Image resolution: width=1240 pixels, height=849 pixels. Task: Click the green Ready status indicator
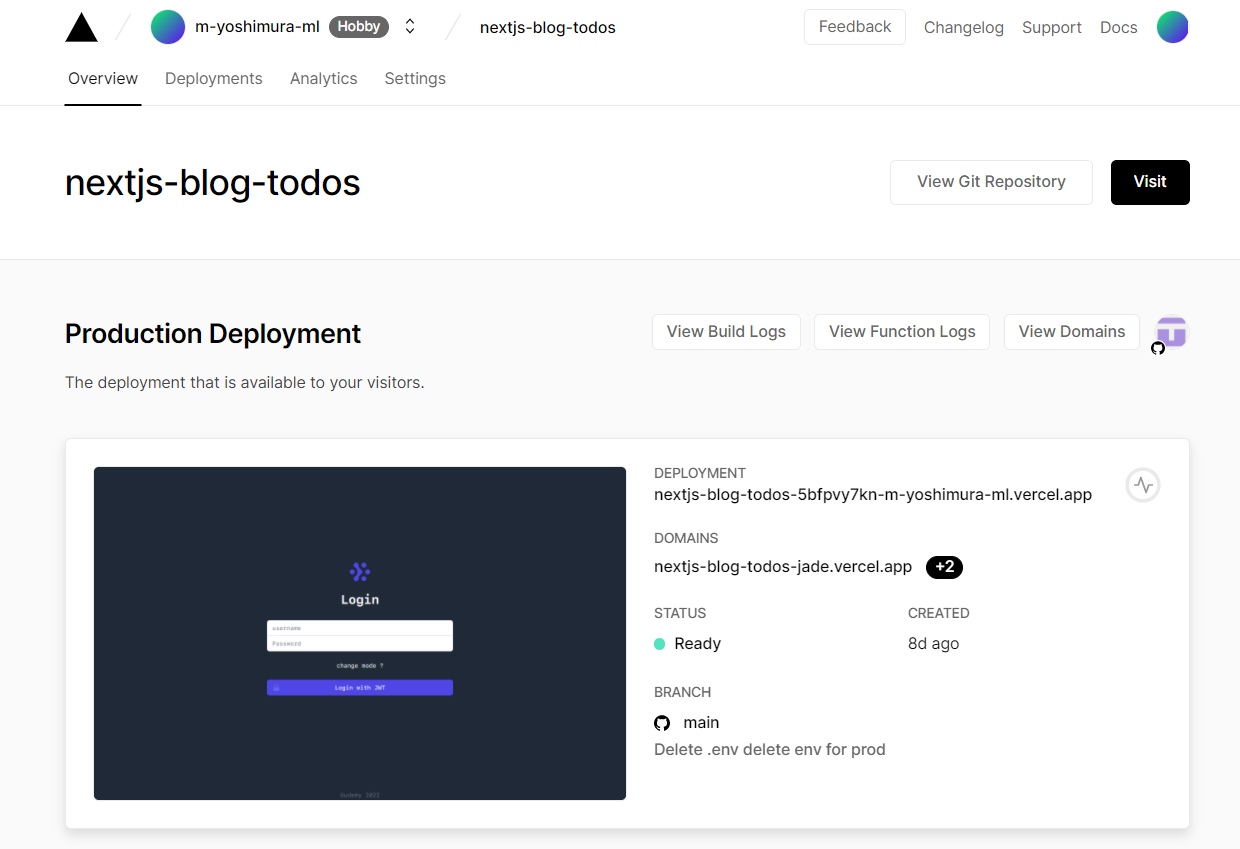tap(658, 643)
